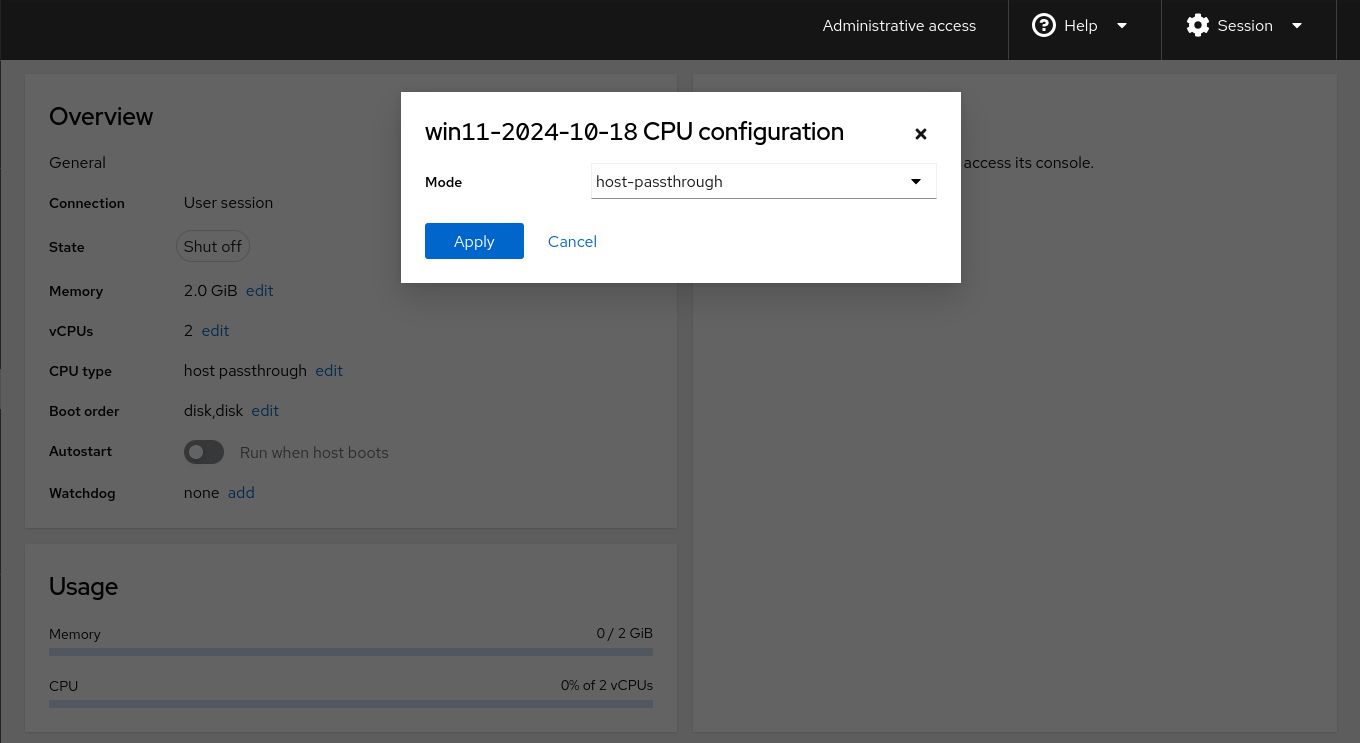Viewport: 1360px width, 743px height.
Task: Toggle the Autostart switch
Action: click(x=204, y=452)
